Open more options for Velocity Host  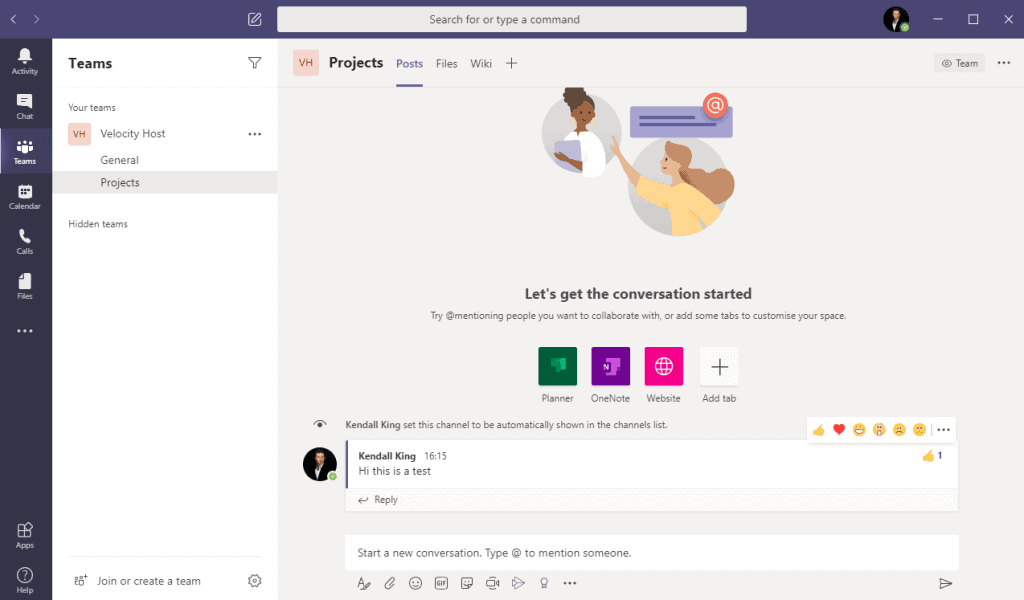pyautogui.click(x=255, y=134)
